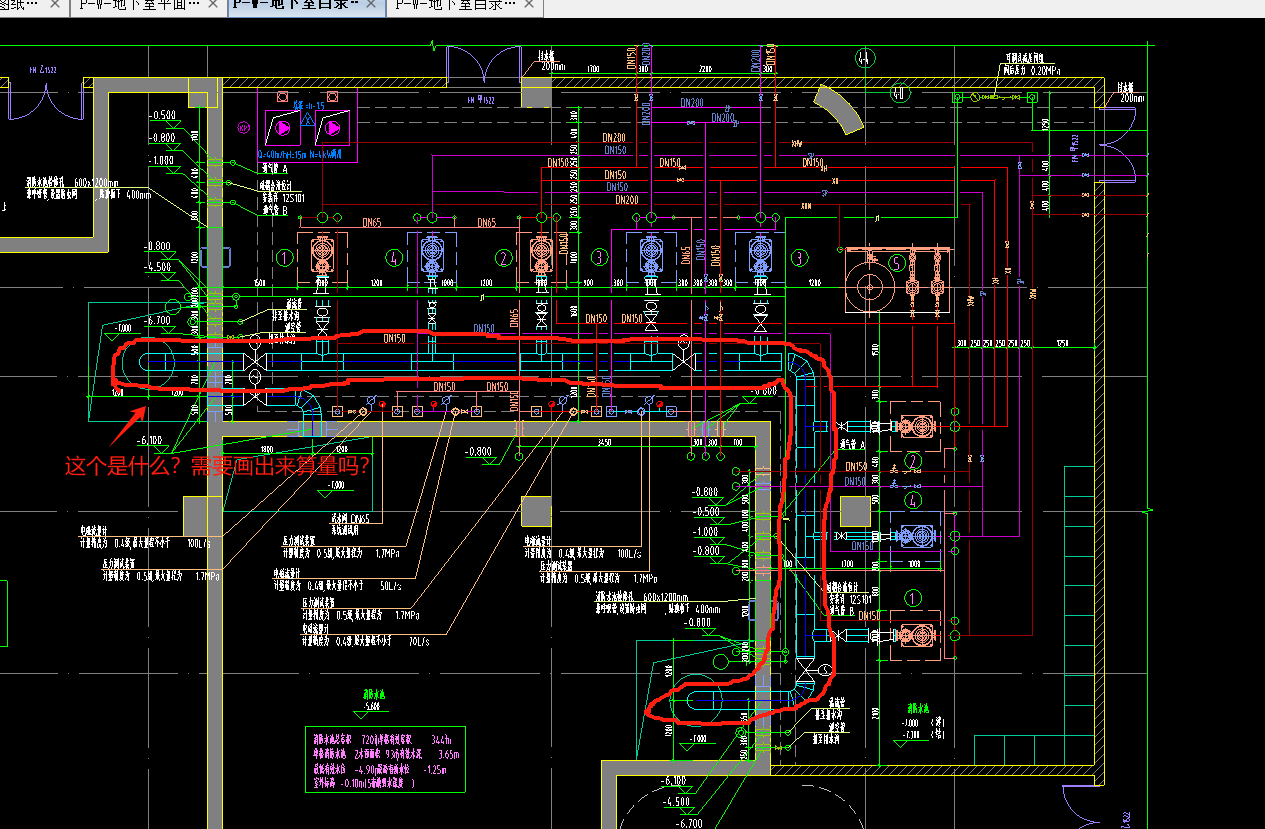Close the P-W-地下室平面 tab

tap(212, 5)
